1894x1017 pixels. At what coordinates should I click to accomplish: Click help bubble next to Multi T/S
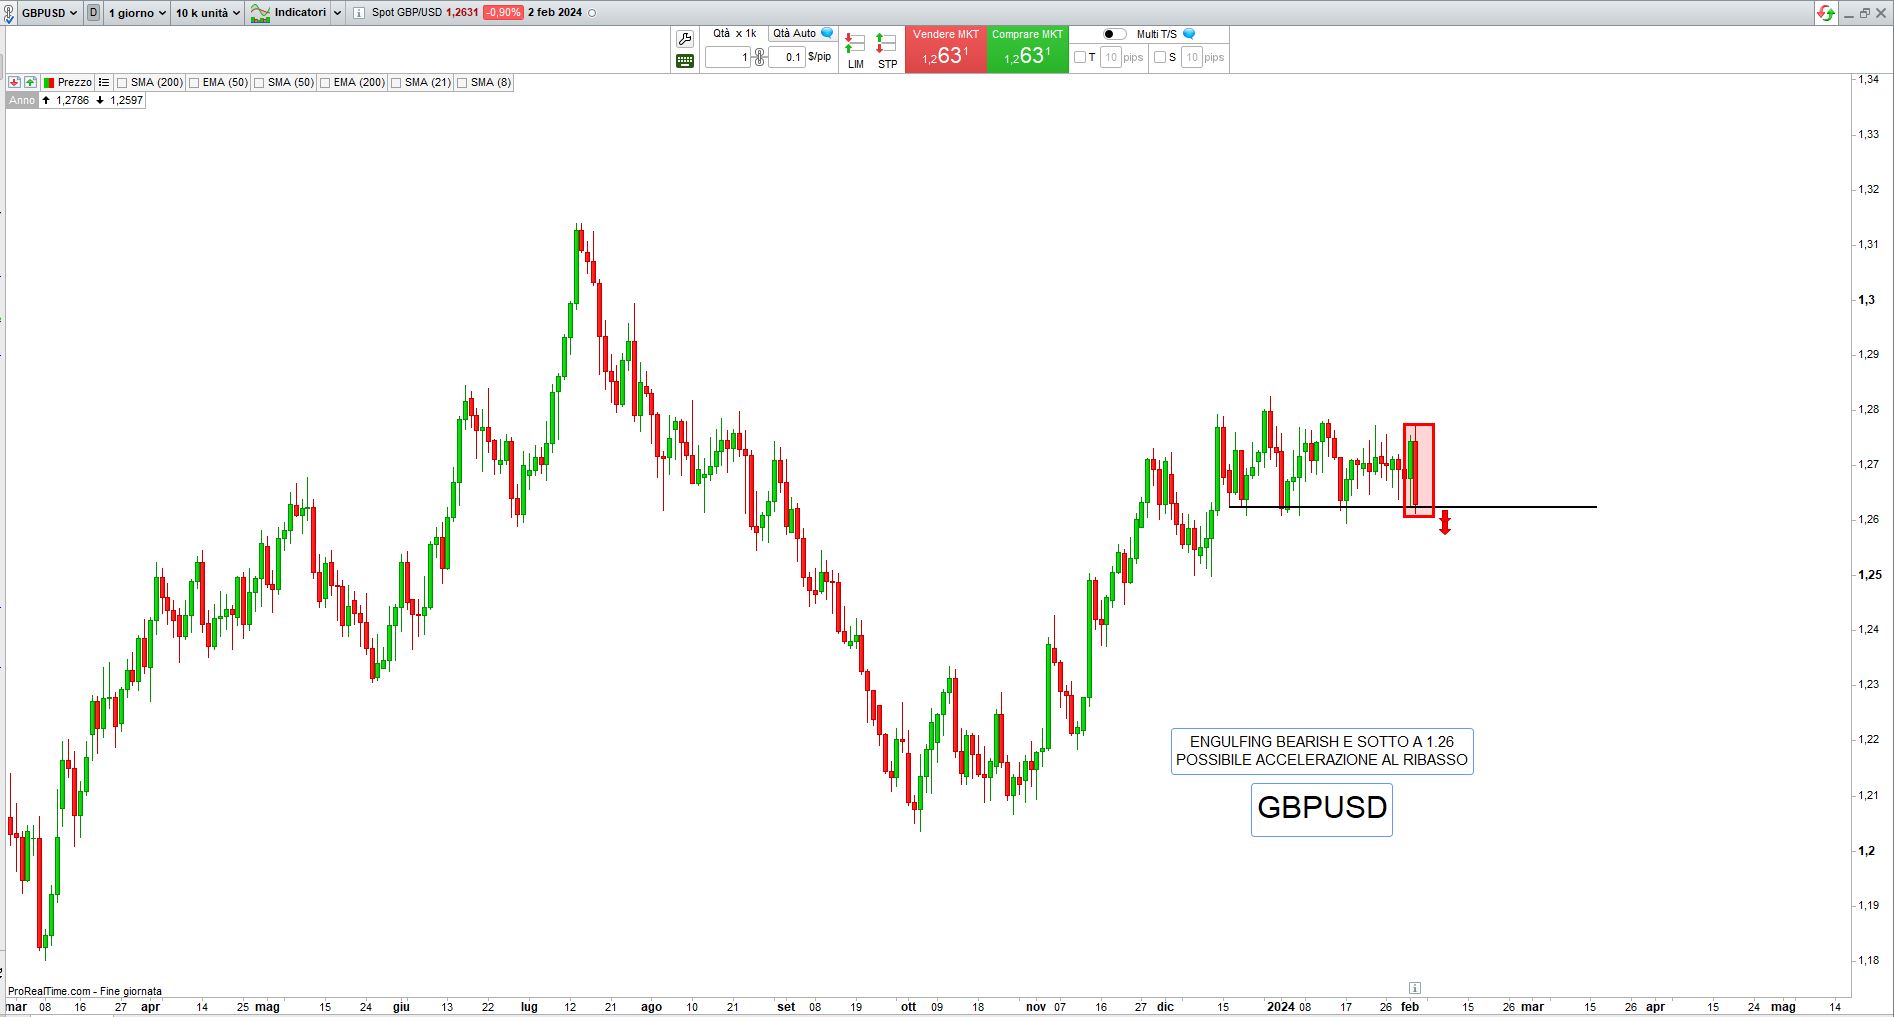coord(1189,33)
